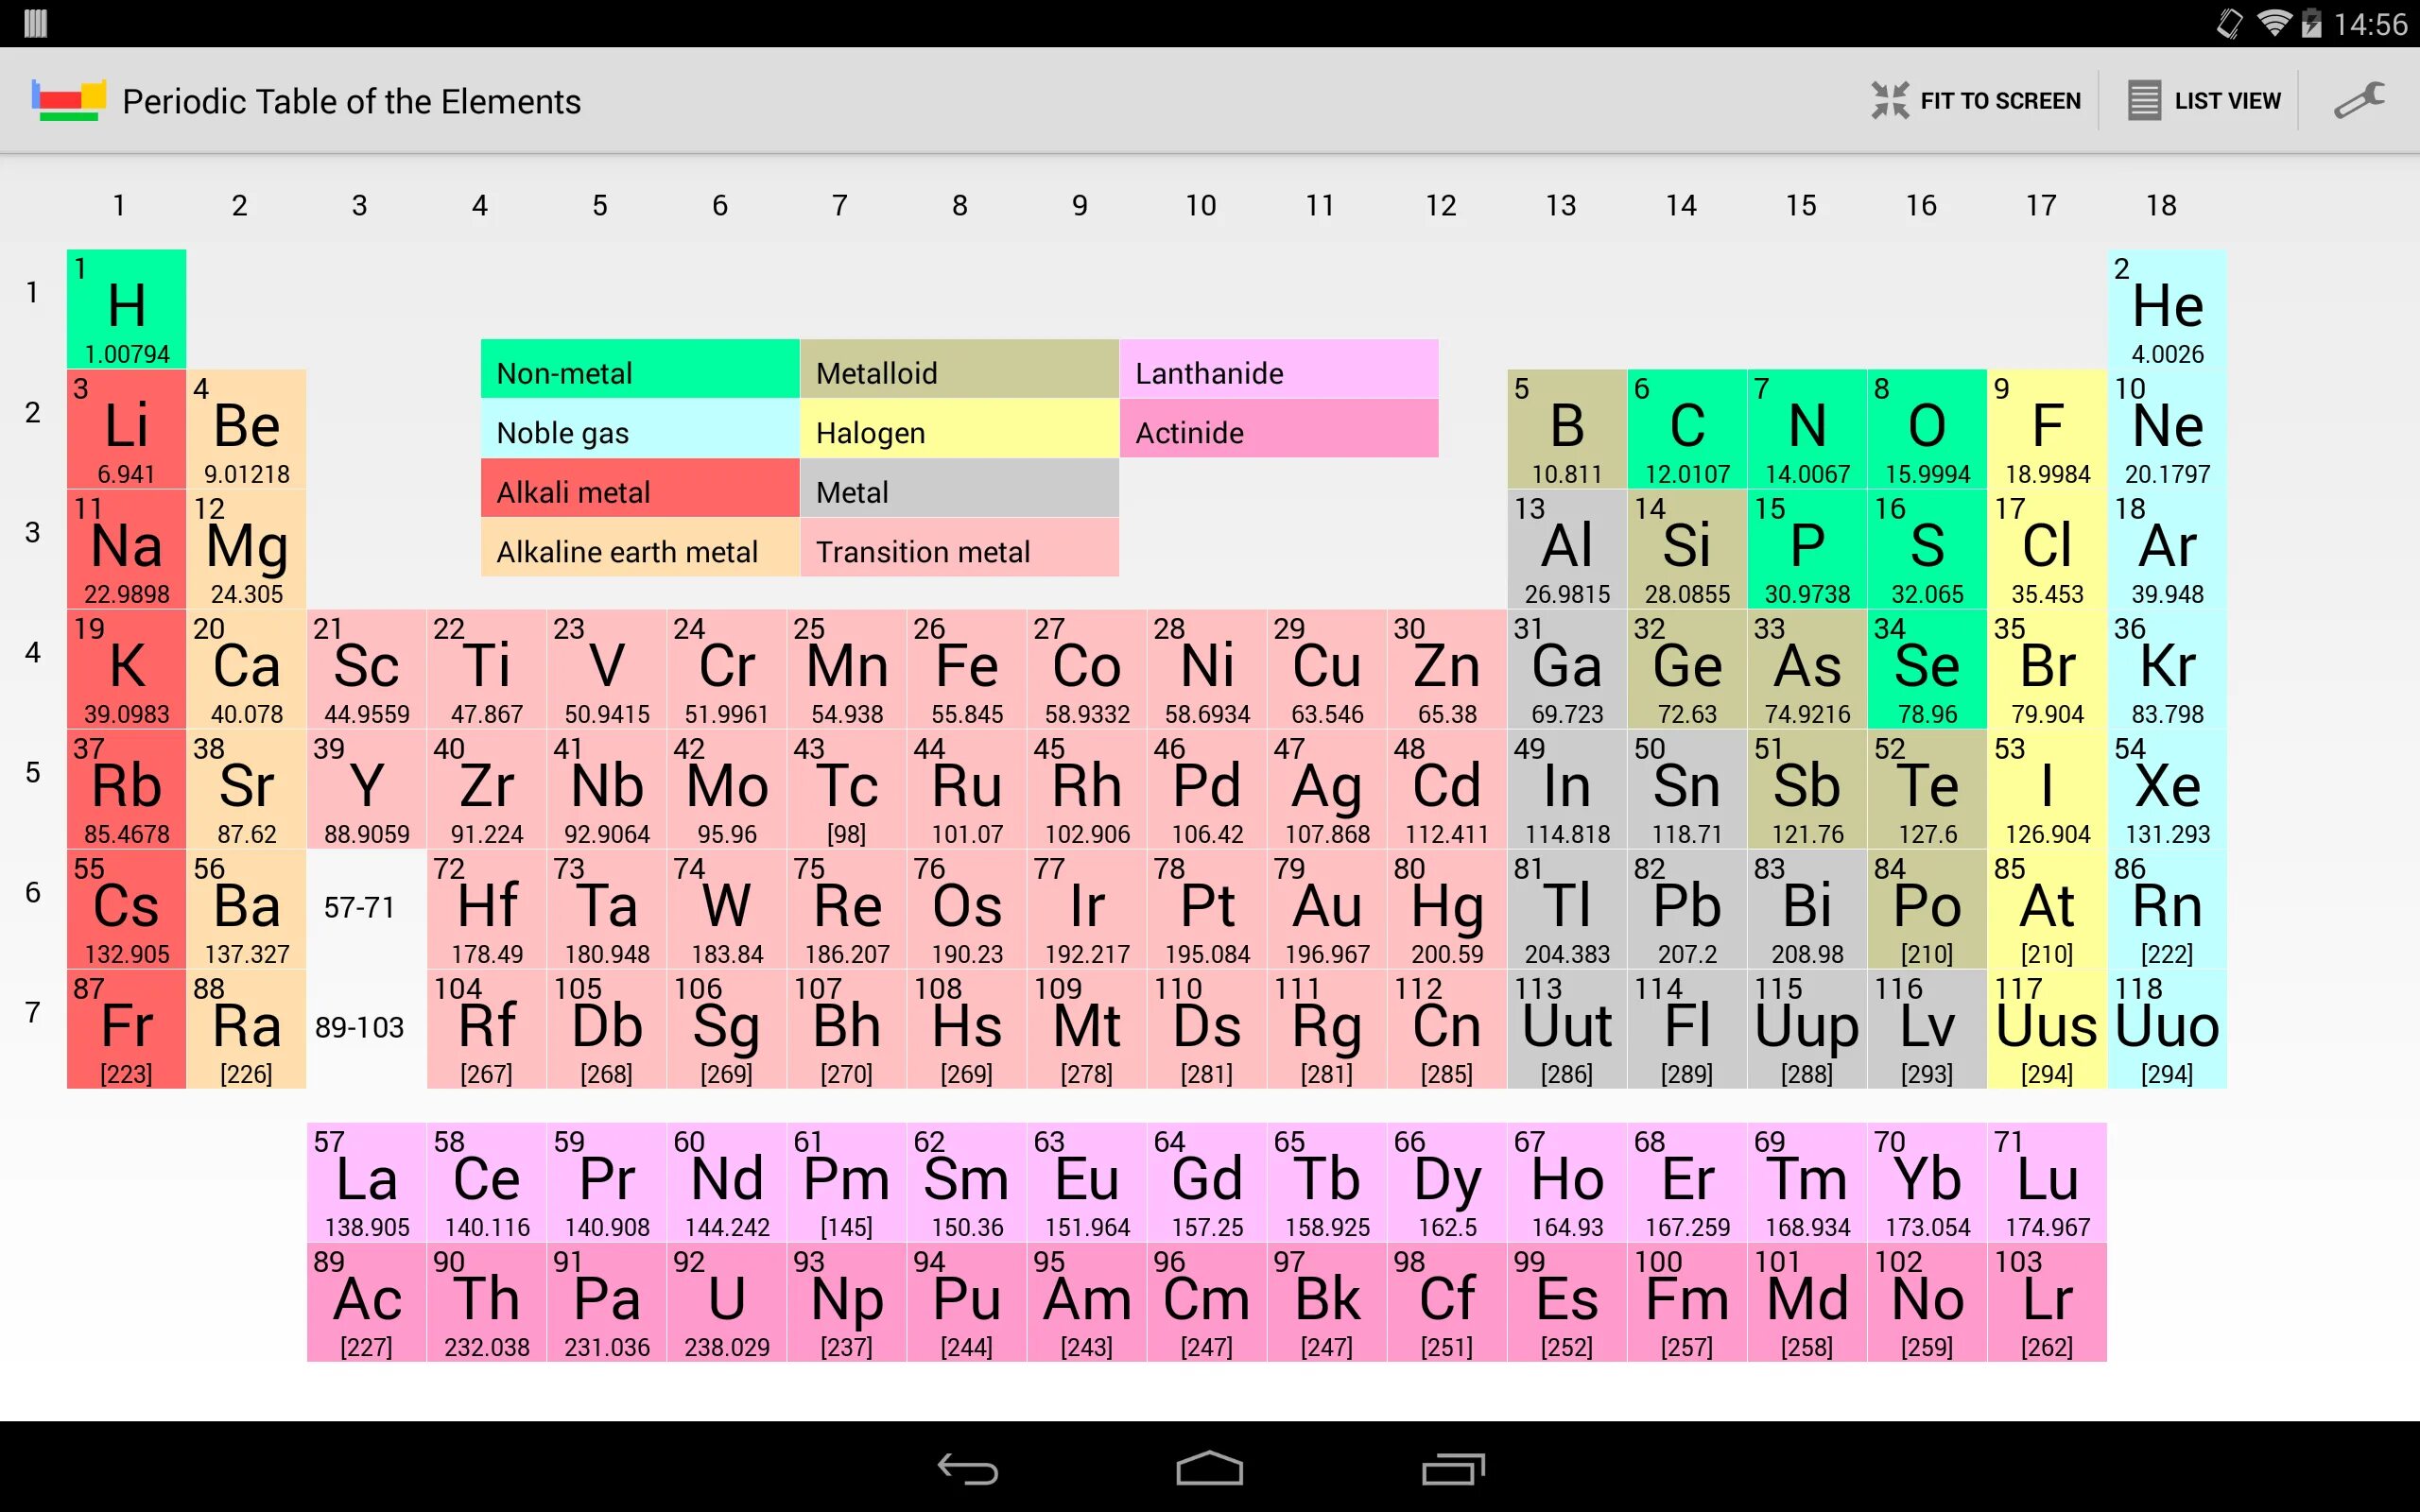Expand the 89-103 actinide placeholder cell
Screen dimensions: 2420x1512
[x=360, y=1028]
